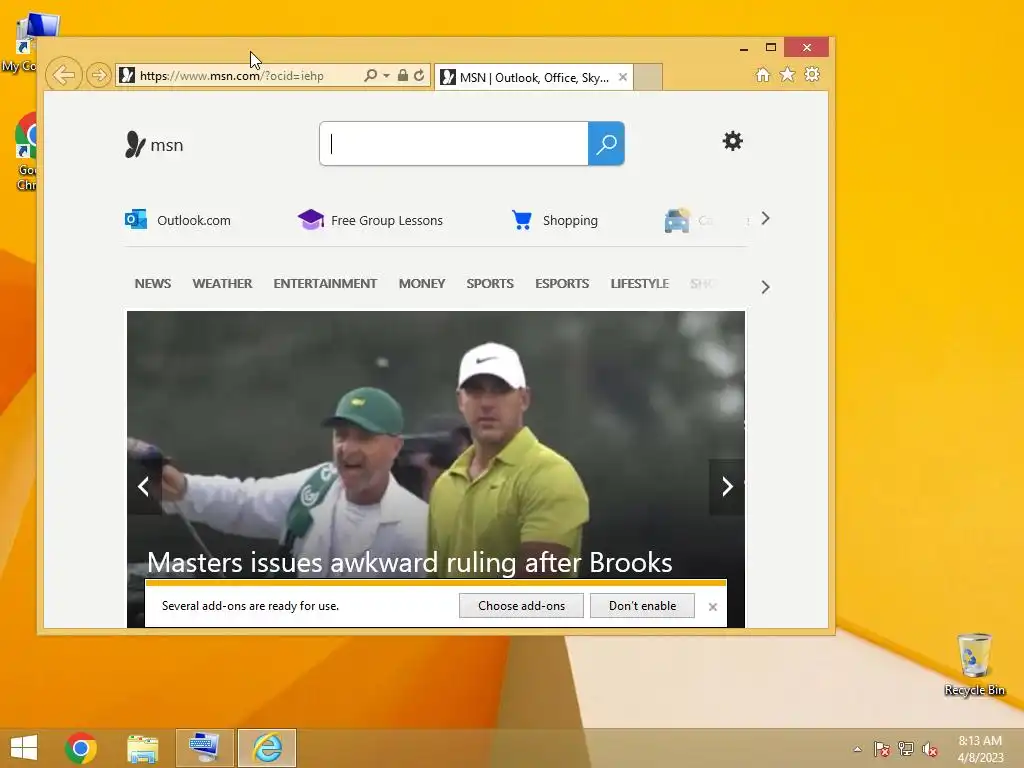Click the Action Center flag icon
The width and height of the screenshot is (1024, 768).
coord(882,749)
